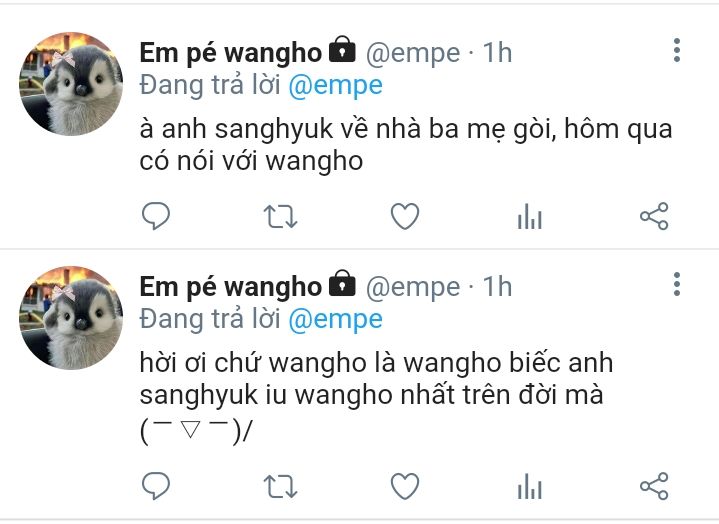Open penguin avatar on first tweet

point(71,84)
